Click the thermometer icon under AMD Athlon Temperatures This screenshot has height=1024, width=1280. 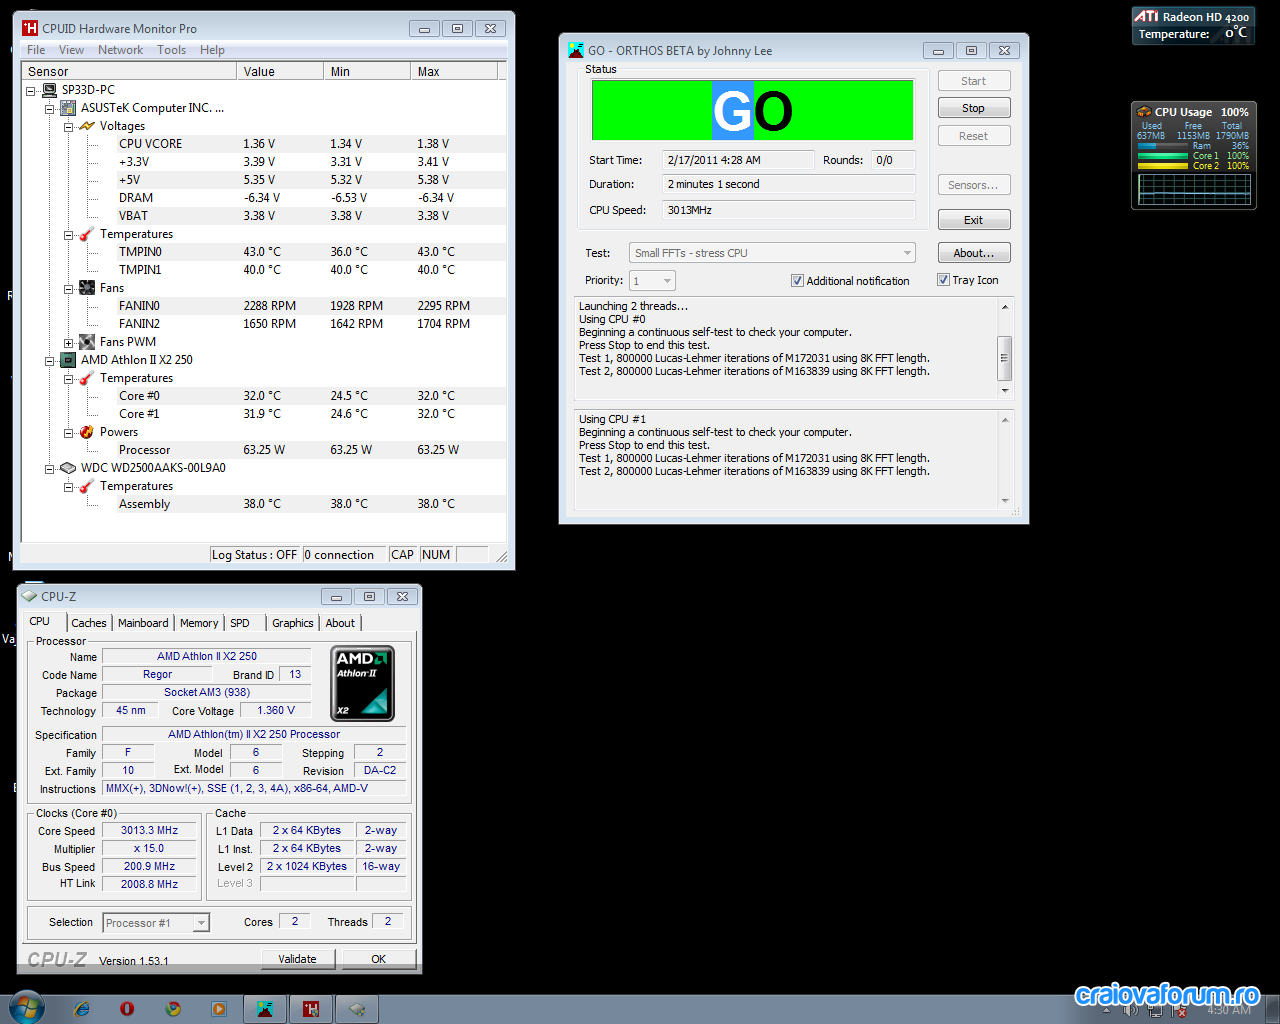click(87, 378)
